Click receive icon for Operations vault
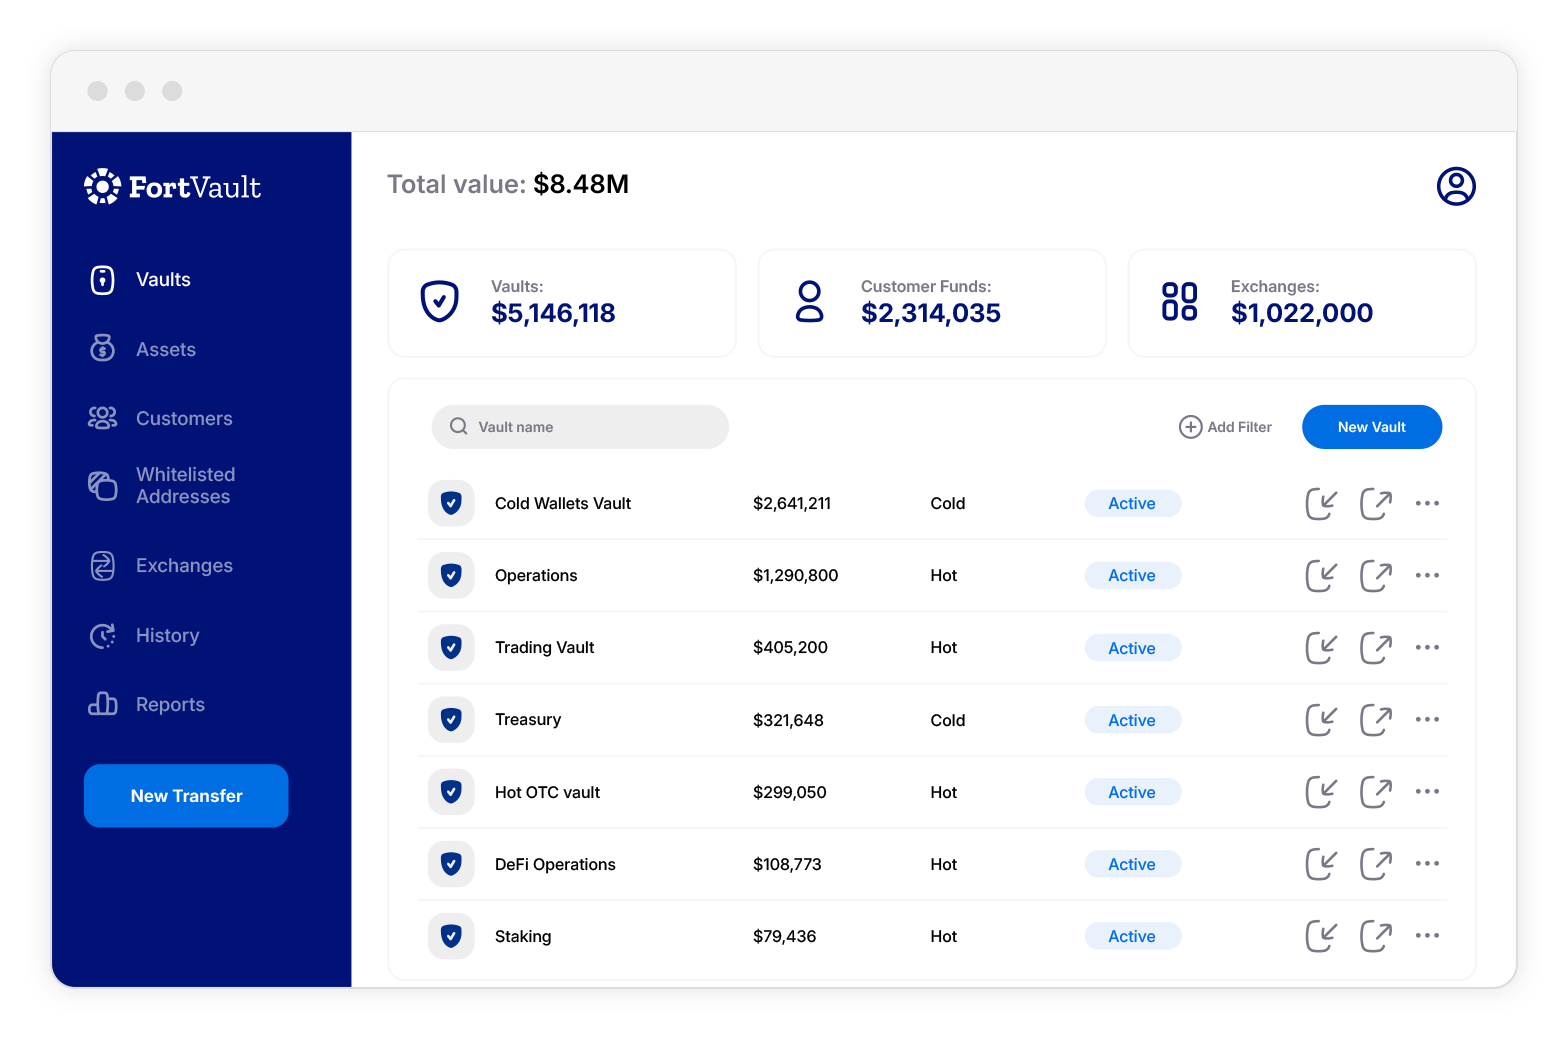 [x=1321, y=575]
